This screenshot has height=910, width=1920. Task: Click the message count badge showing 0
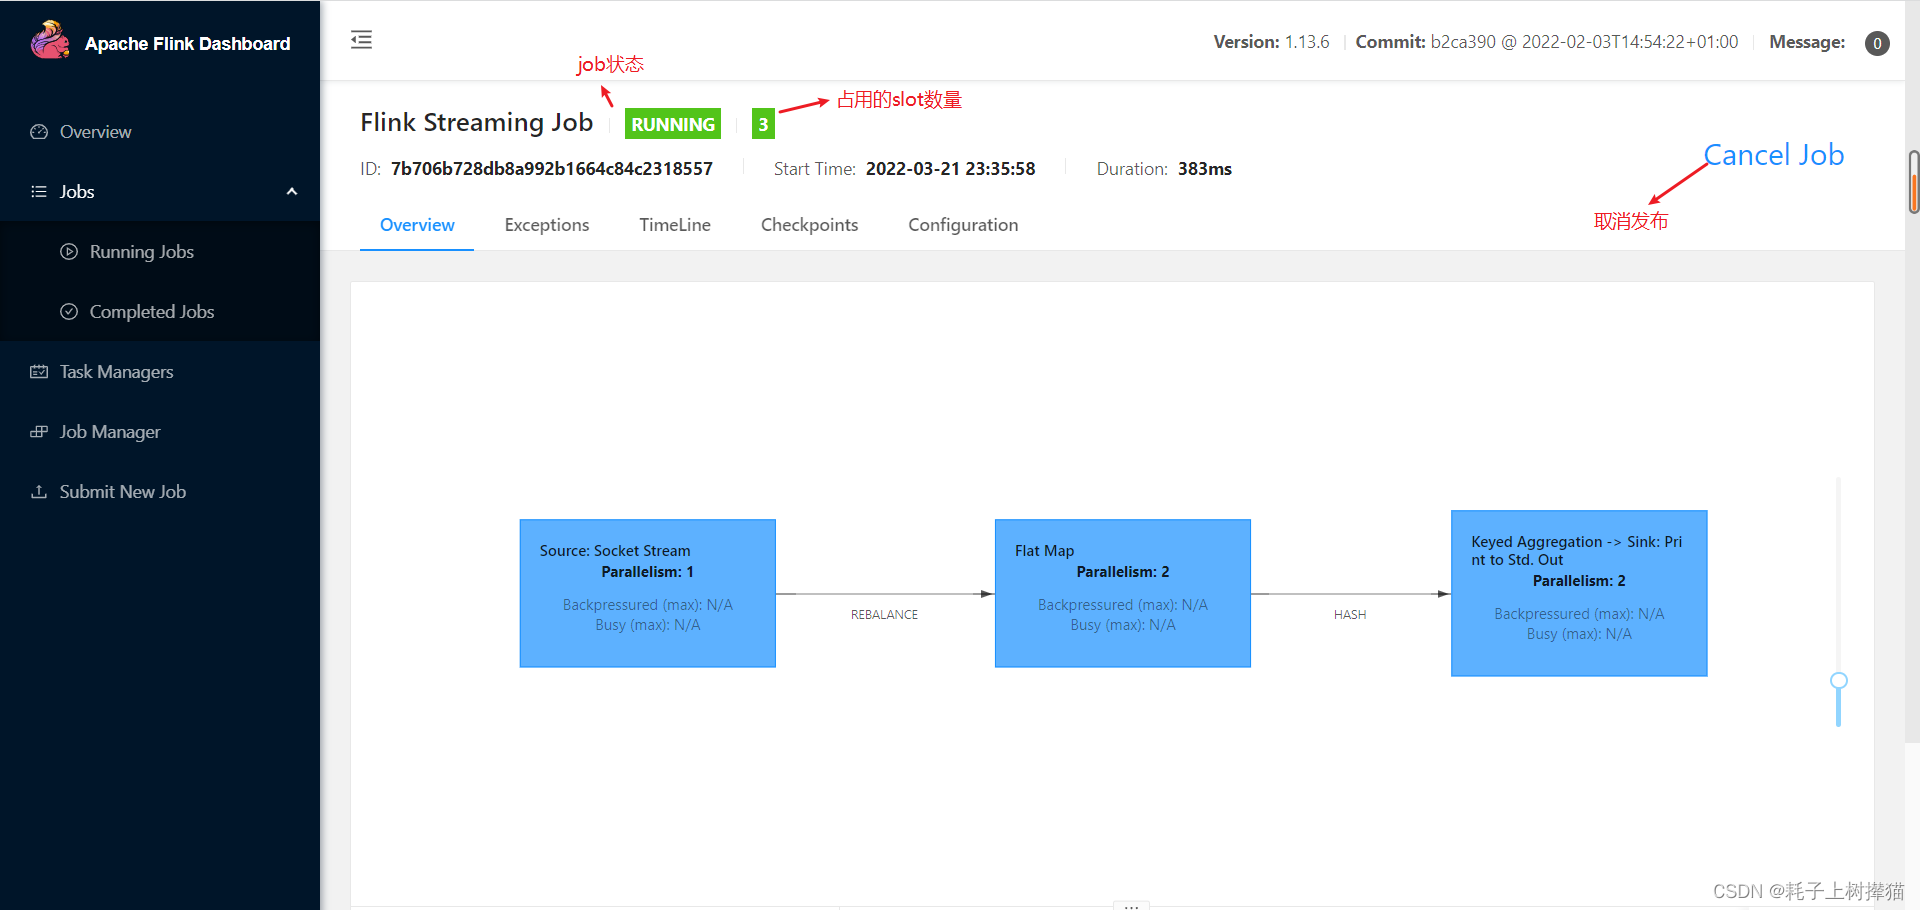tap(1877, 43)
